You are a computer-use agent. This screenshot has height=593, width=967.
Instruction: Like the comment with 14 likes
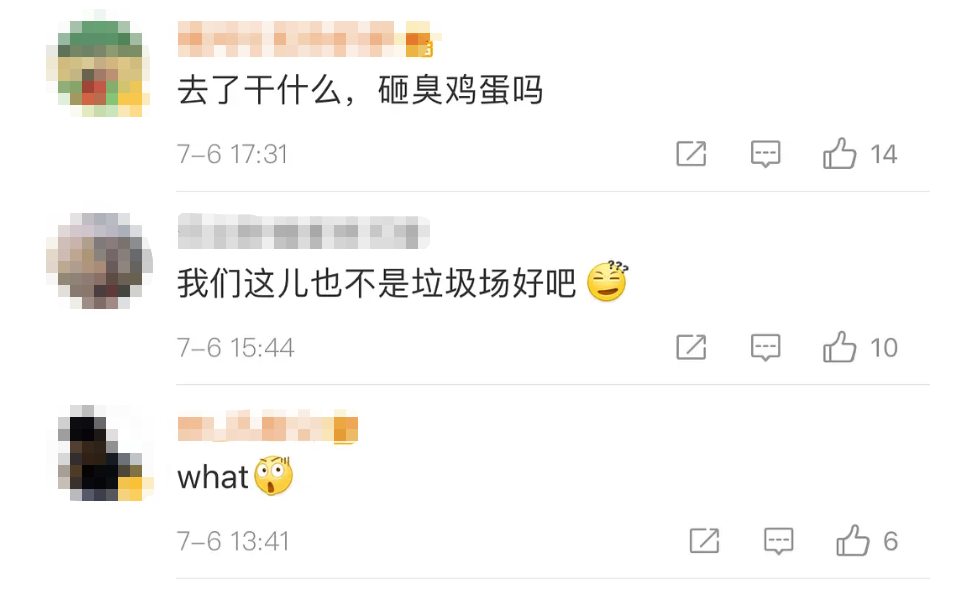click(x=839, y=153)
